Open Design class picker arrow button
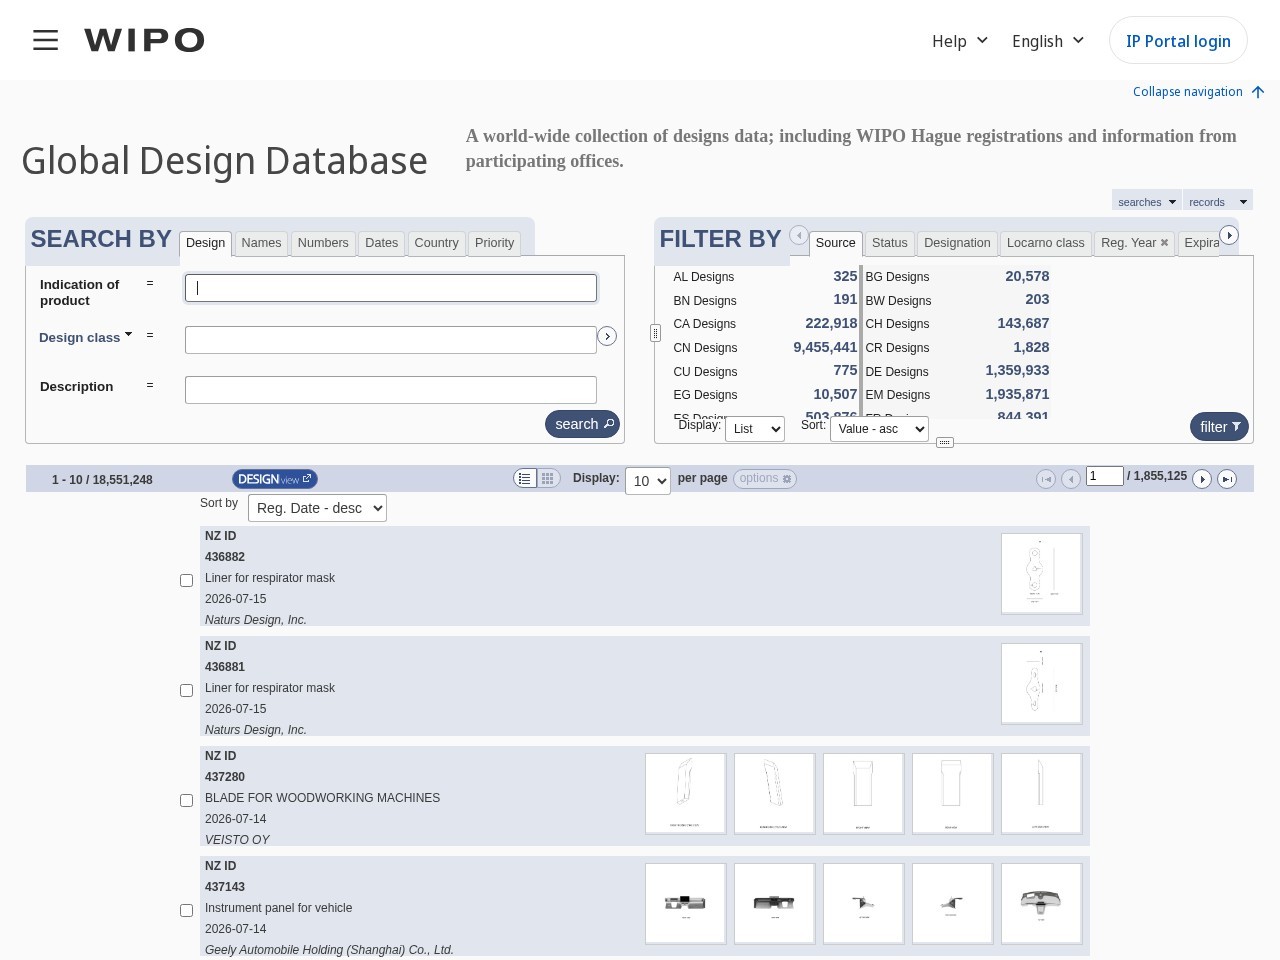 607,336
